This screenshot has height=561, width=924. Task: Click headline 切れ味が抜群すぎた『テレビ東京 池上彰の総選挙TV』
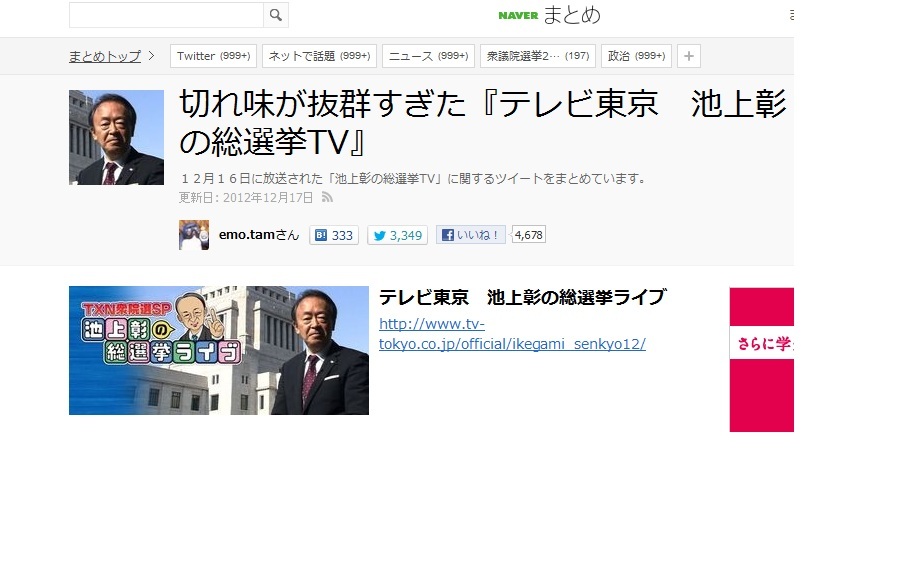[483, 123]
